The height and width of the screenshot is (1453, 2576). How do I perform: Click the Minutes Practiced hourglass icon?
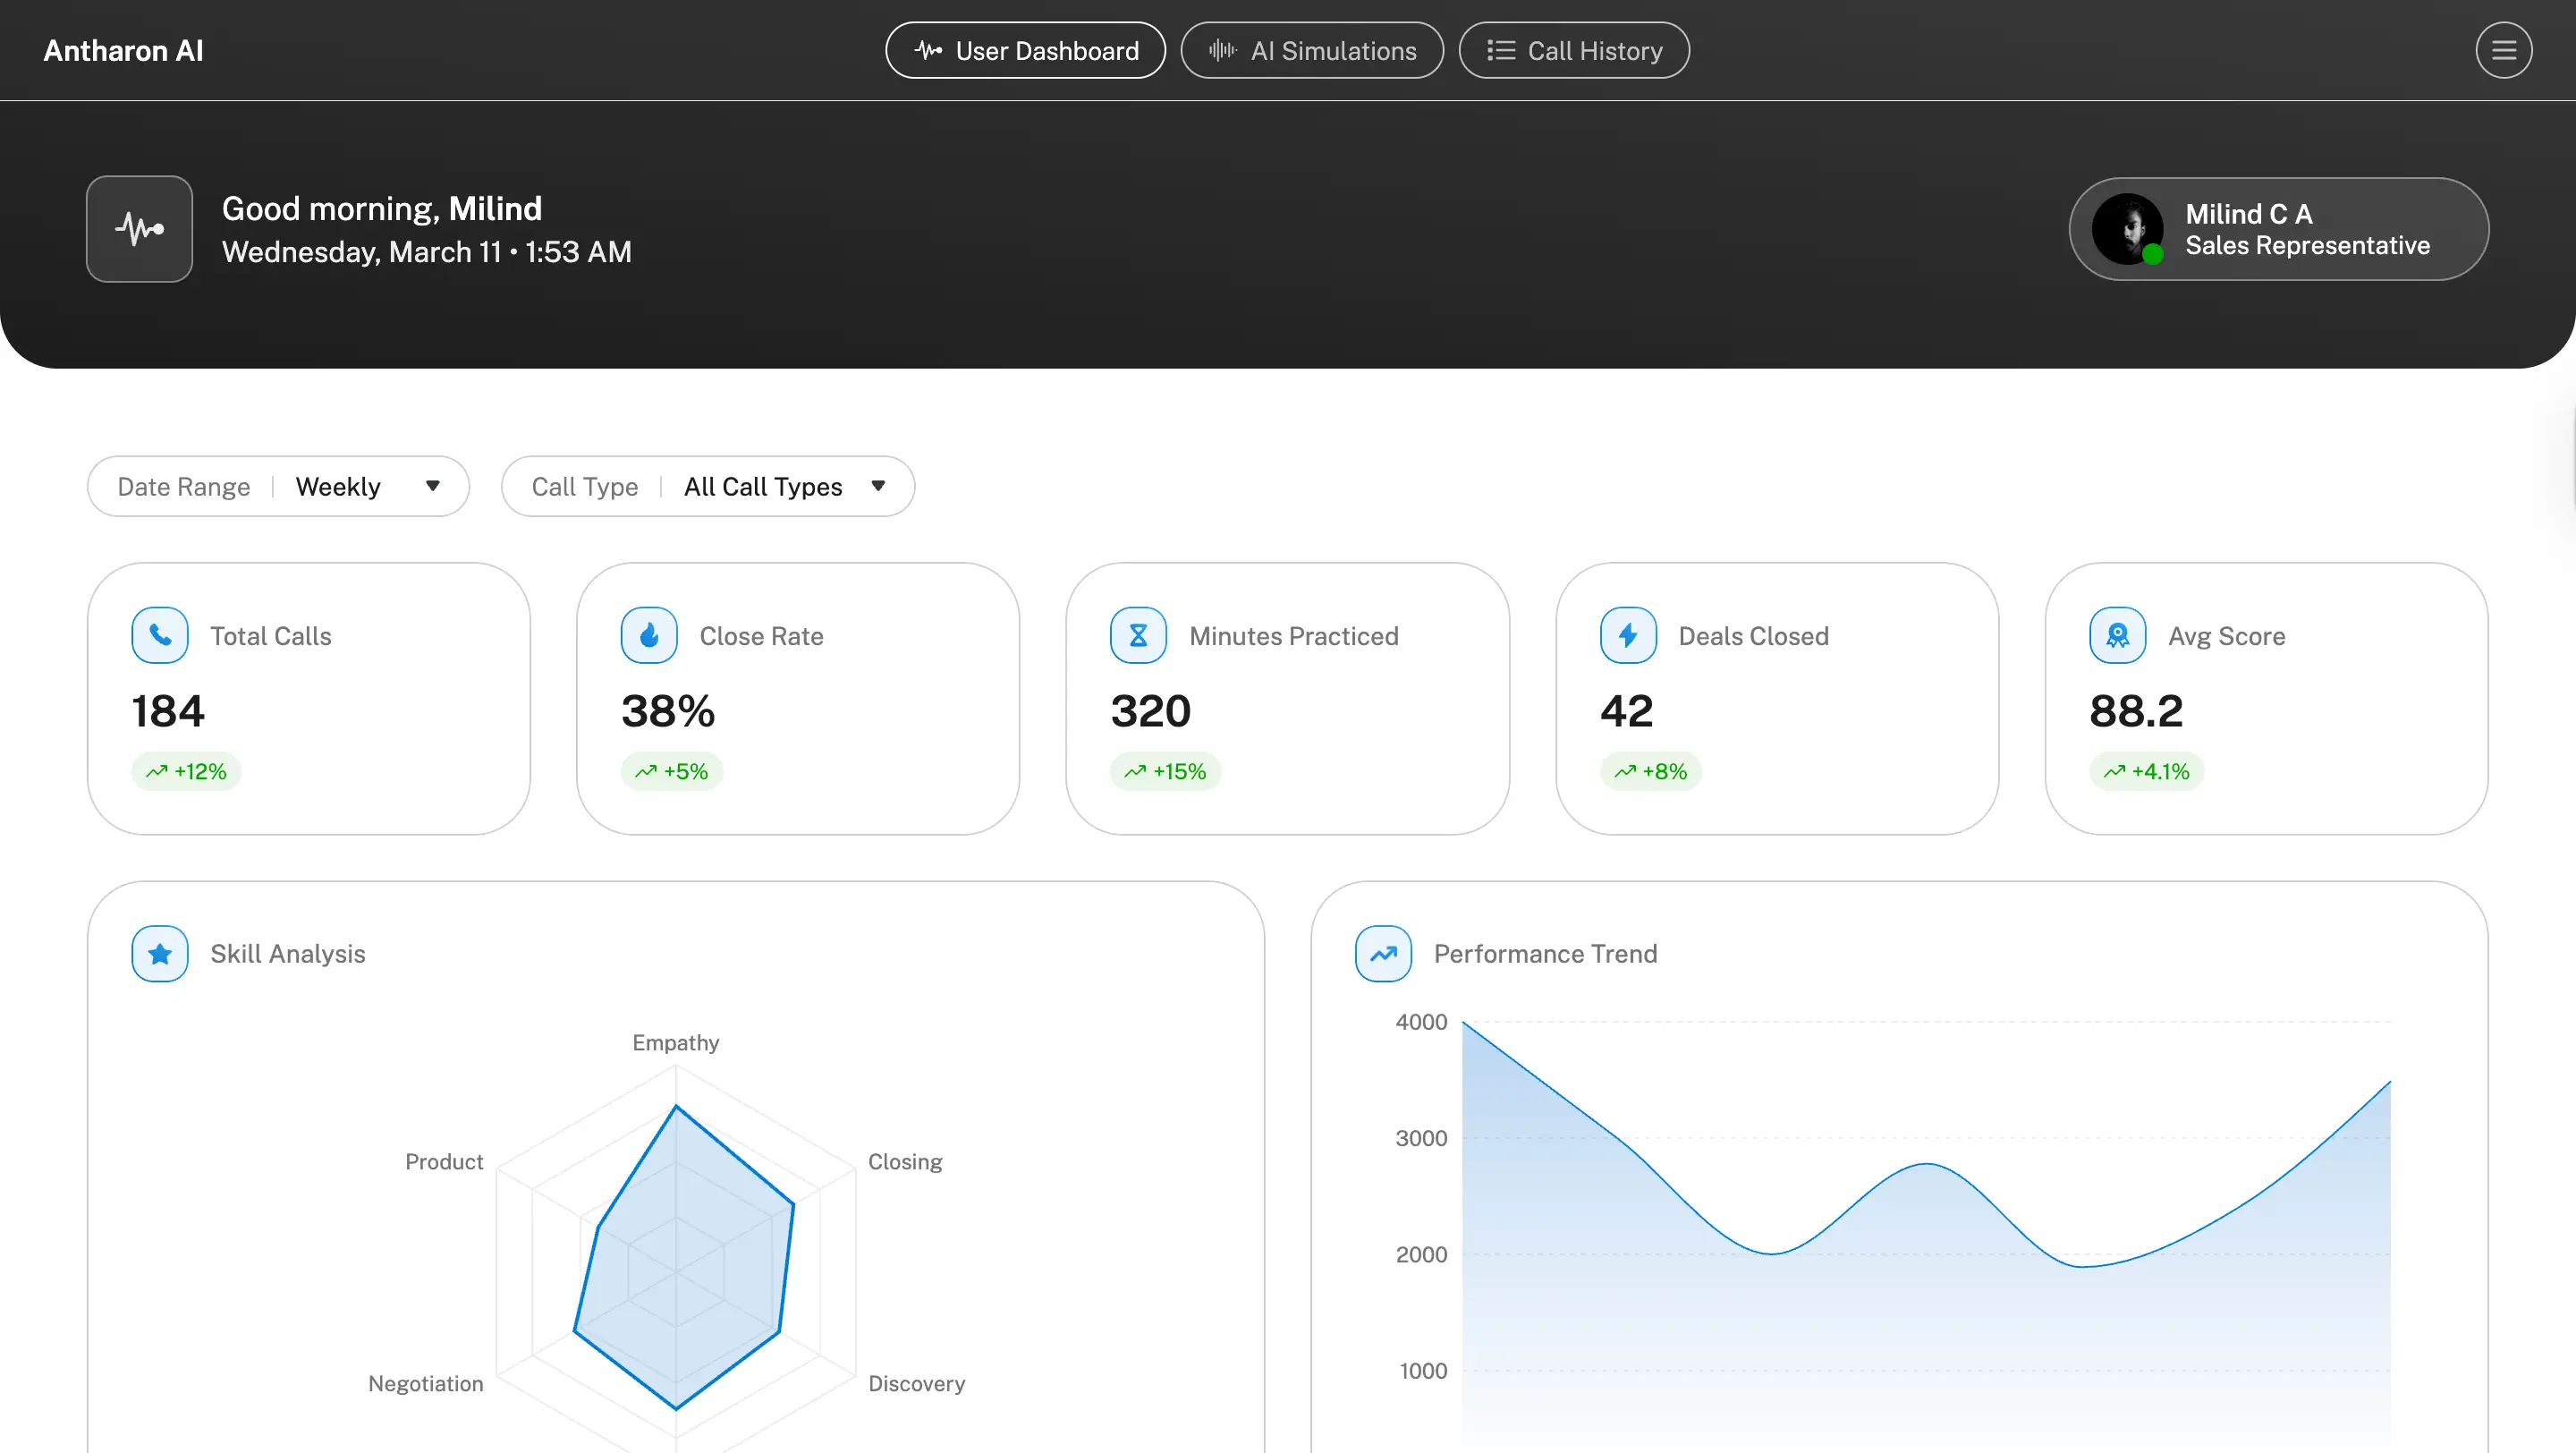[x=1138, y=635]
